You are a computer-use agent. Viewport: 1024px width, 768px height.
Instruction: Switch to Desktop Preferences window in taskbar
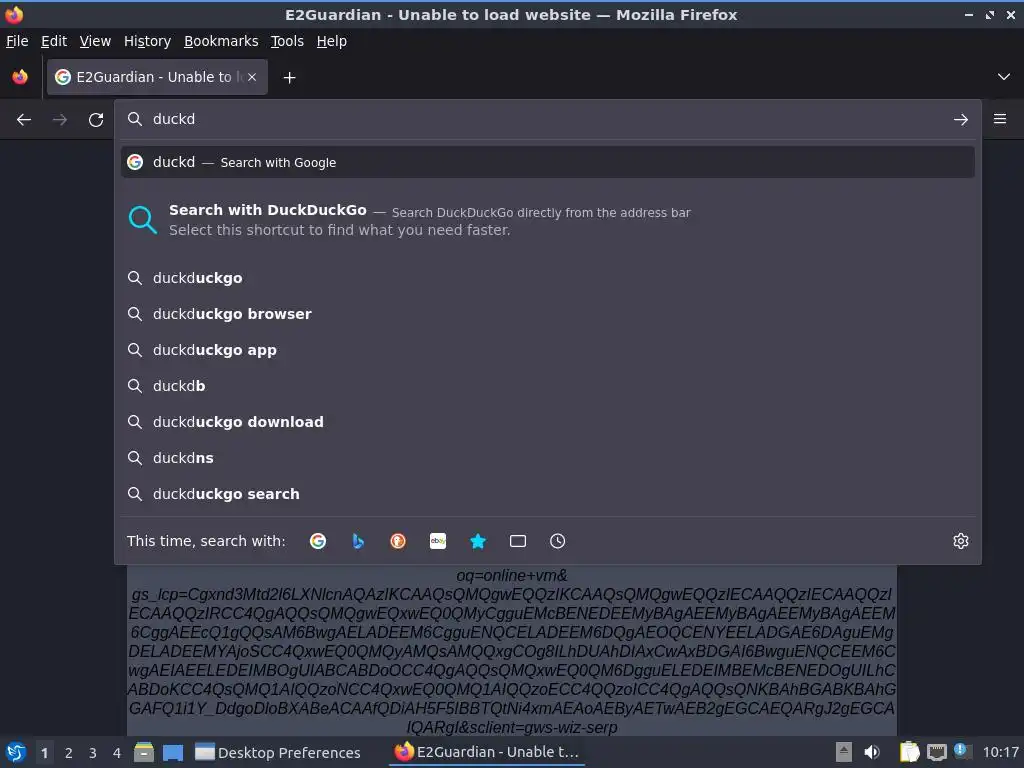click(x=278, y=753)
